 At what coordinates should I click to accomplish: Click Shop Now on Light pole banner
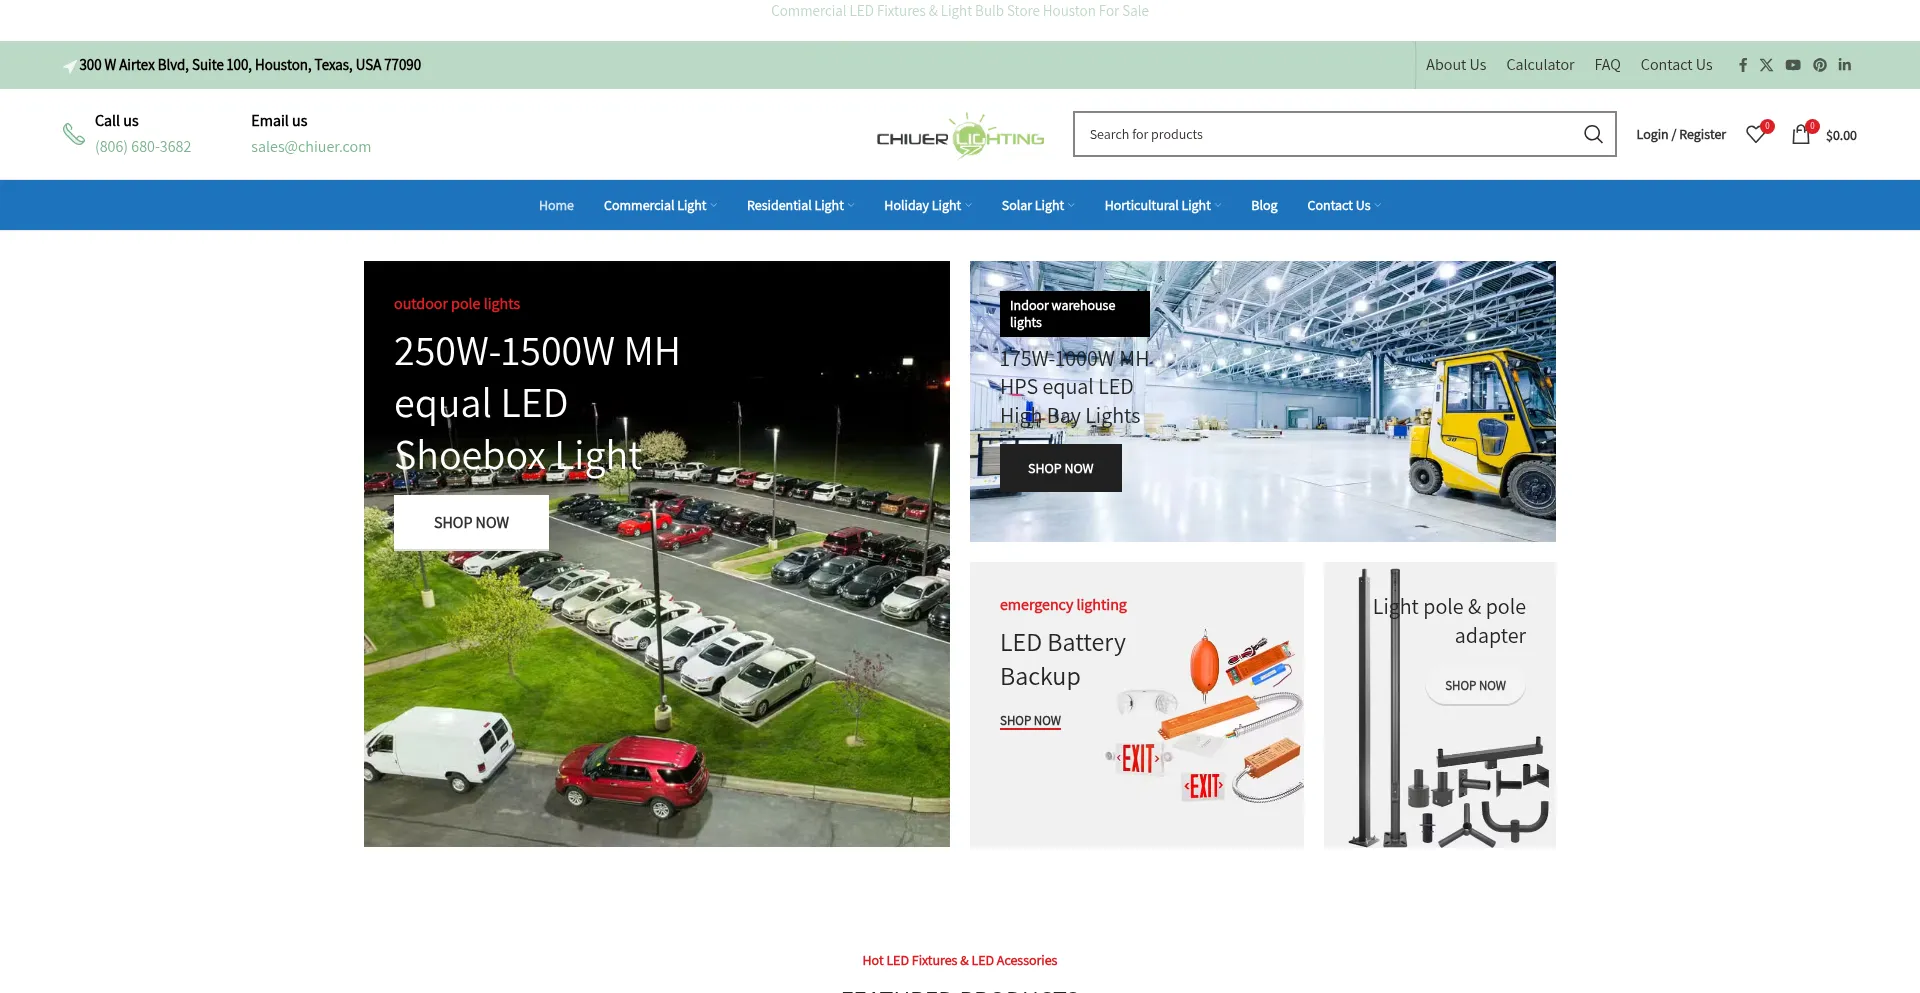(1475, 686)
